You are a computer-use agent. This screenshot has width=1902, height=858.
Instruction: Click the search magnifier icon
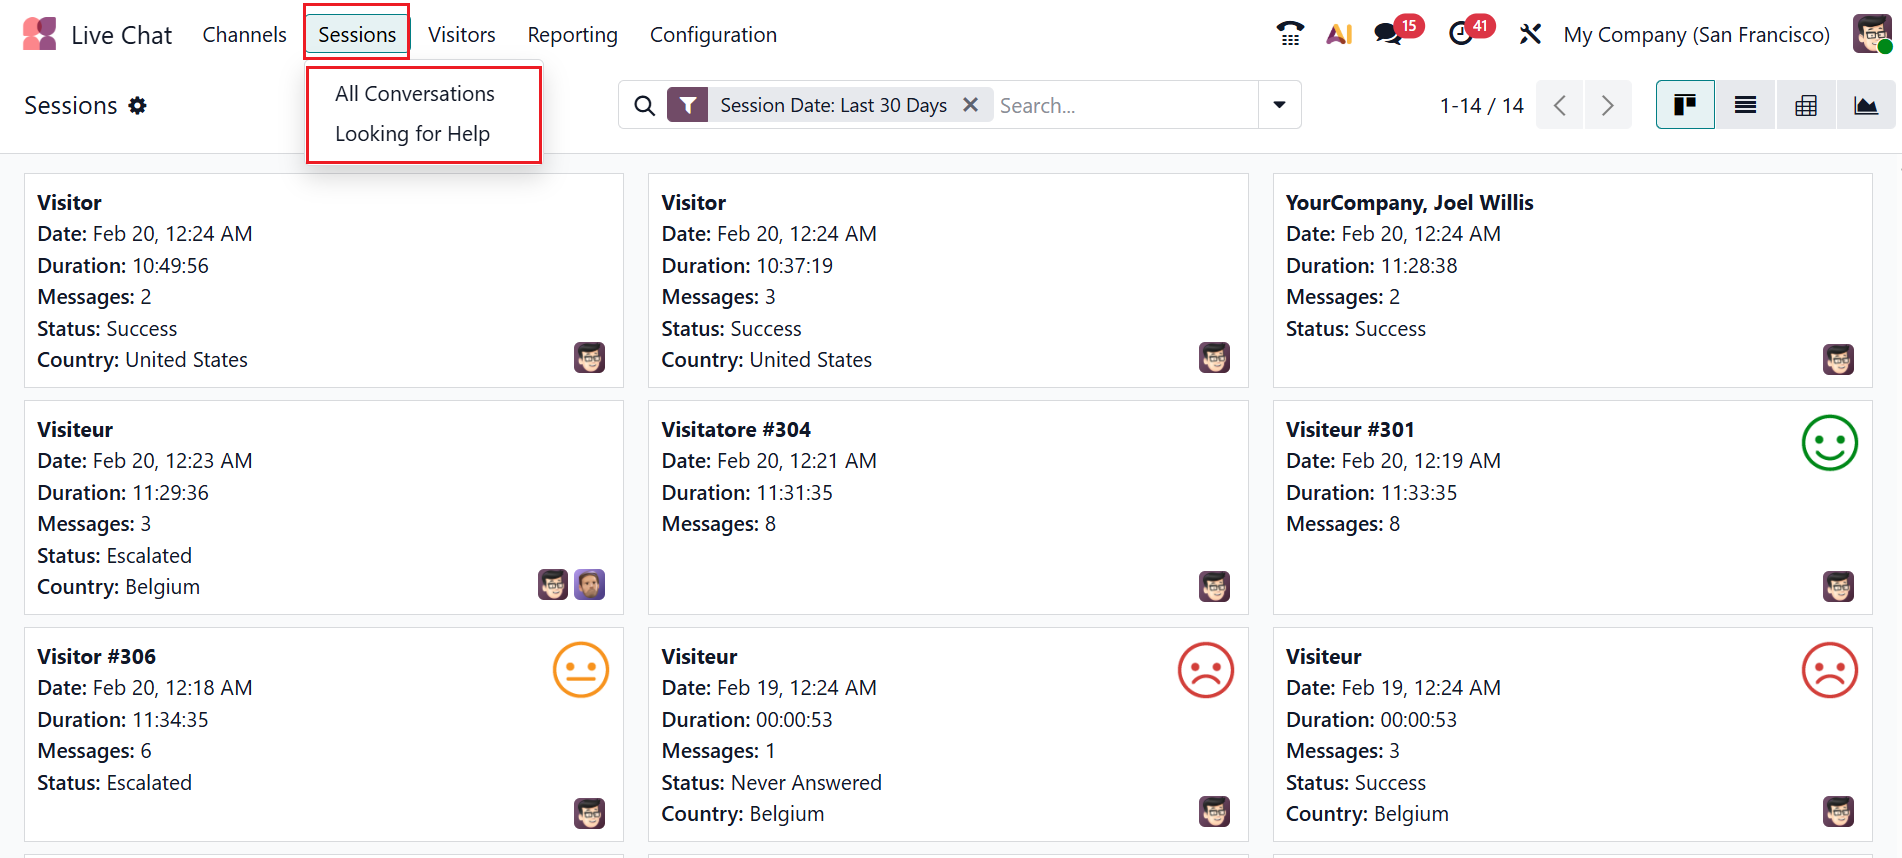[645, 105]
